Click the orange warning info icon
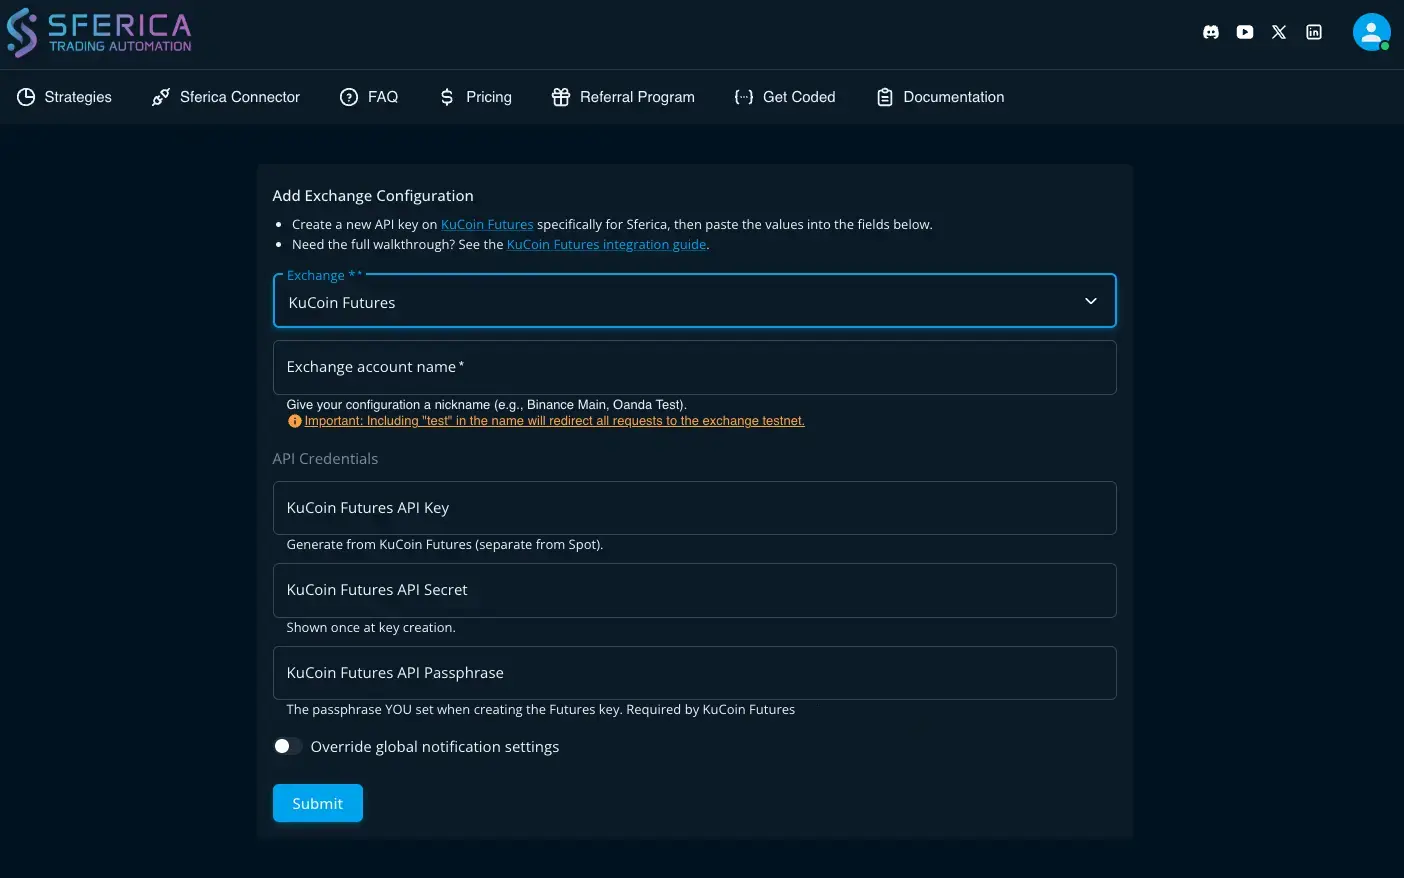The image size is (1404, 878). pyautogui.click(x=294, y=421)
